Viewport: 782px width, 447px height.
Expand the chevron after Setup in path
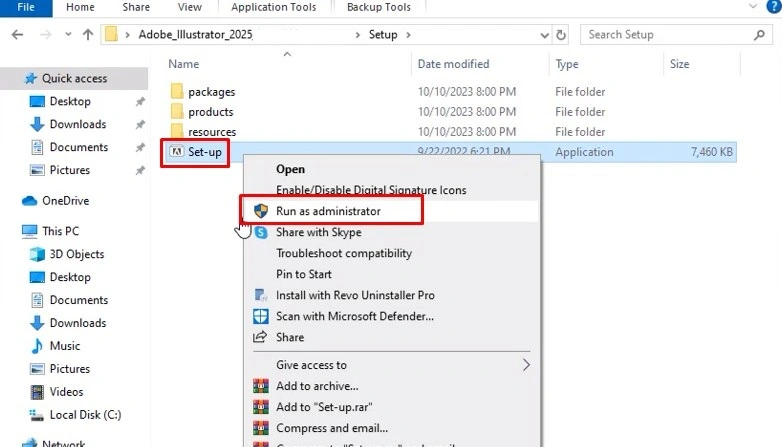408,34
